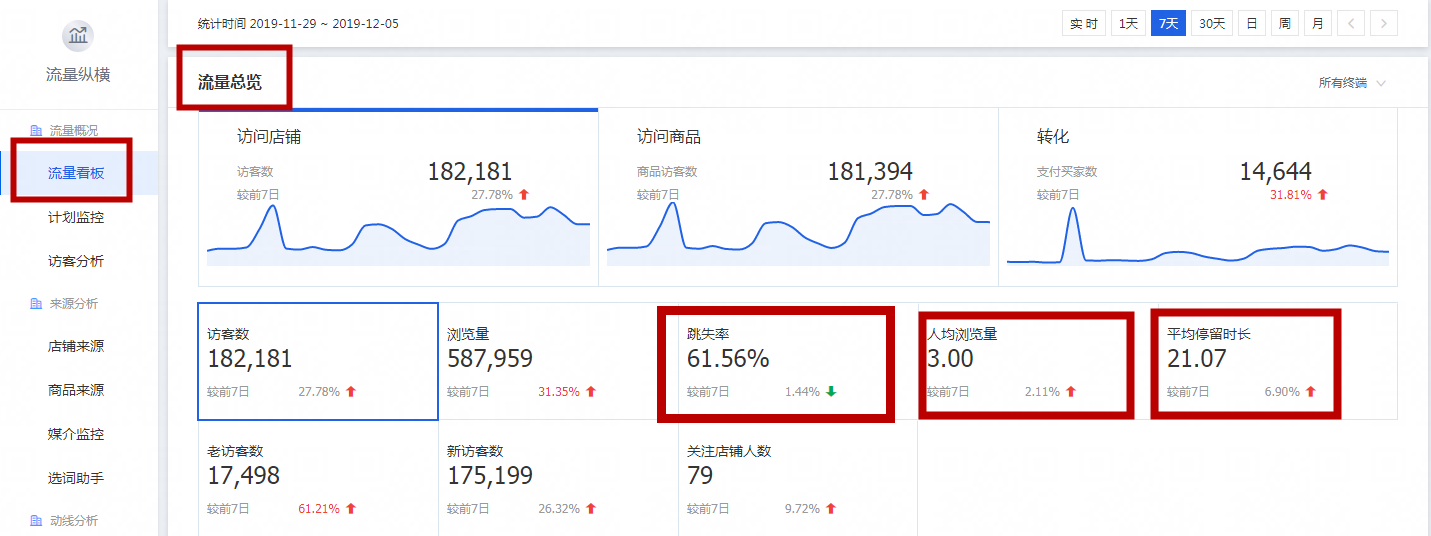Click the up arrow under 平均停留时长
The height and width of the screenshot is (536, 1431).
point(1310,391)
